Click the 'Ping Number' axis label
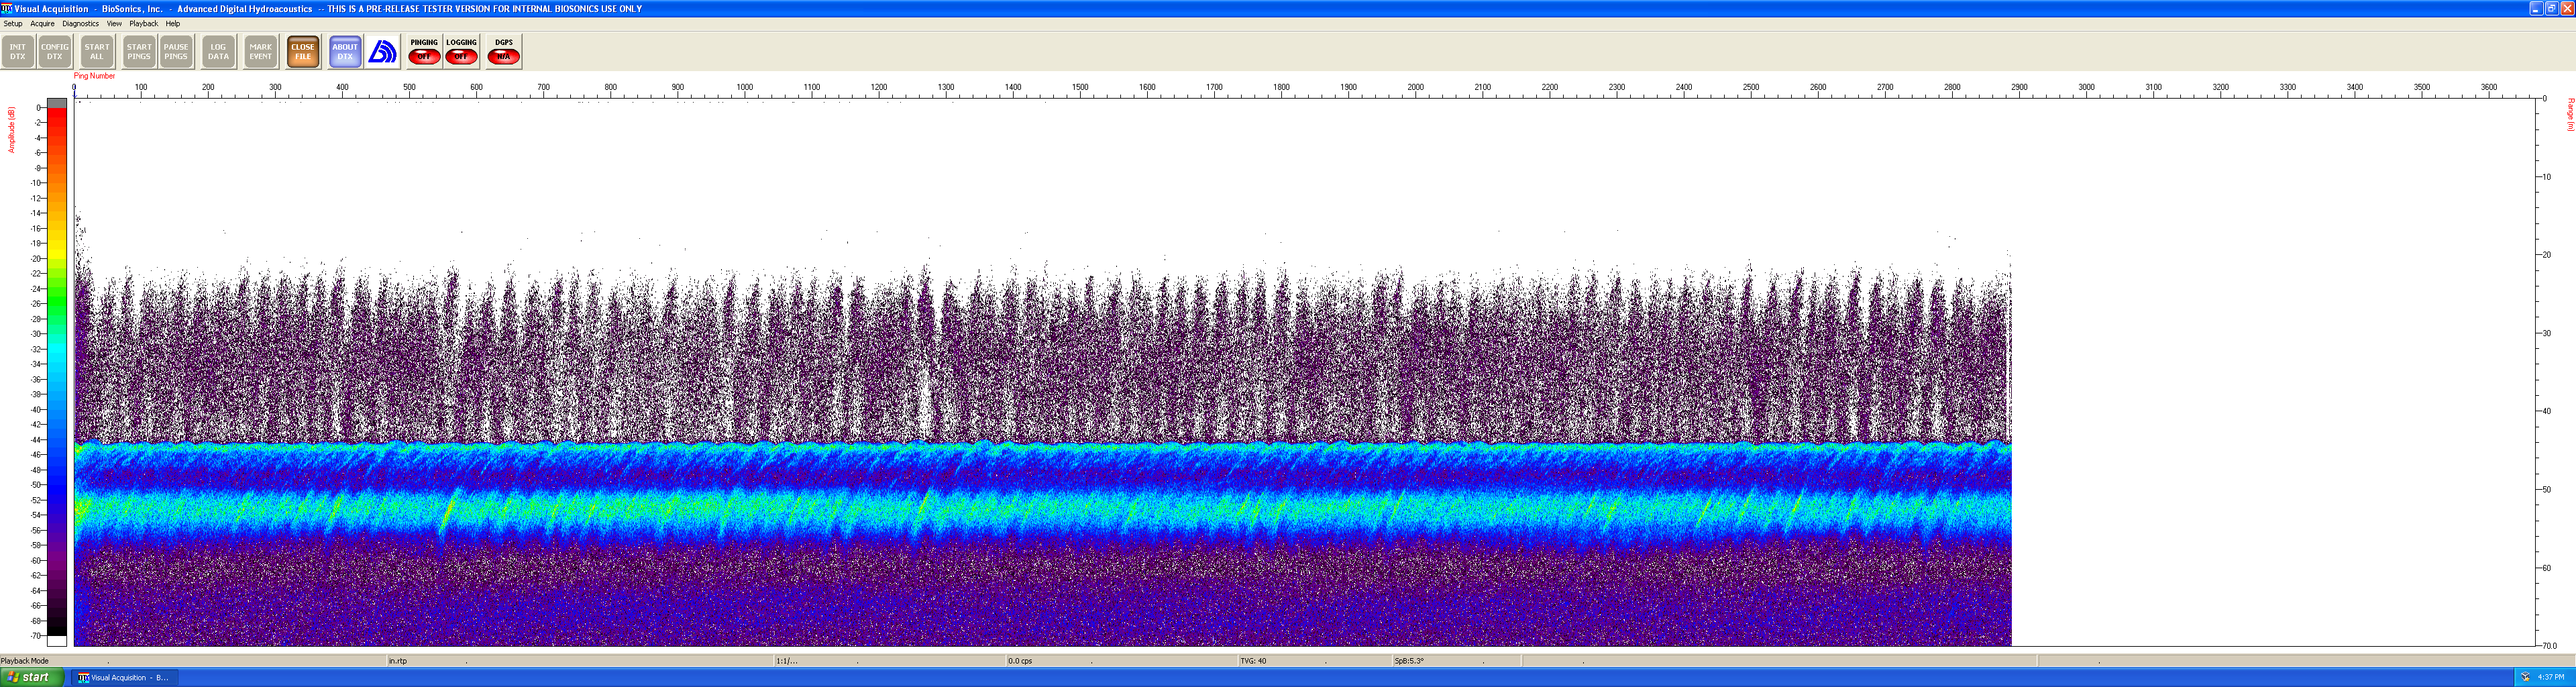Image resolution: width=2576 pixels, height=687 pixels. click(x=95, y=76)
